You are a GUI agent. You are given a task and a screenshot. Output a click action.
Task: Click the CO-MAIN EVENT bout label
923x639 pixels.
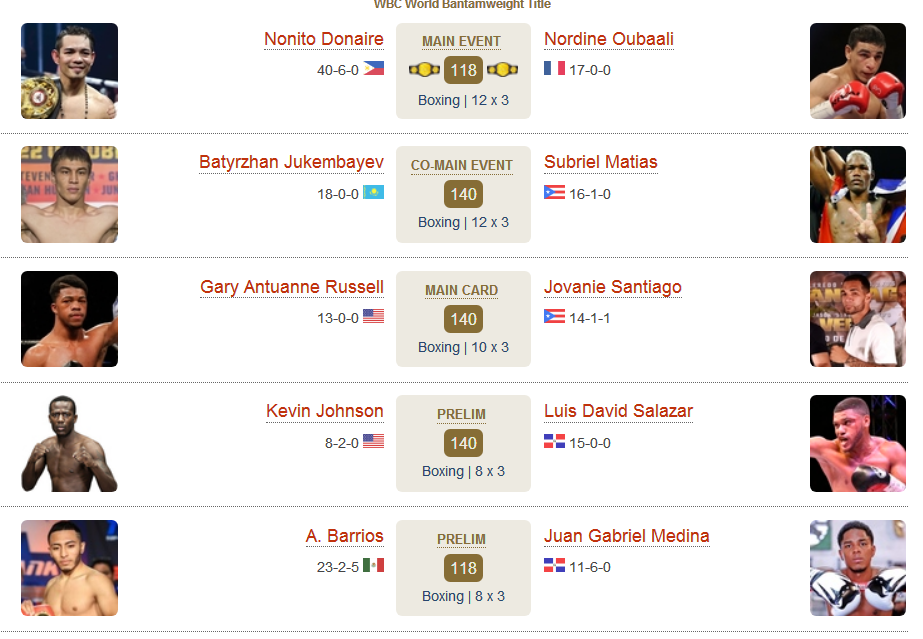(x=462, y=165)
